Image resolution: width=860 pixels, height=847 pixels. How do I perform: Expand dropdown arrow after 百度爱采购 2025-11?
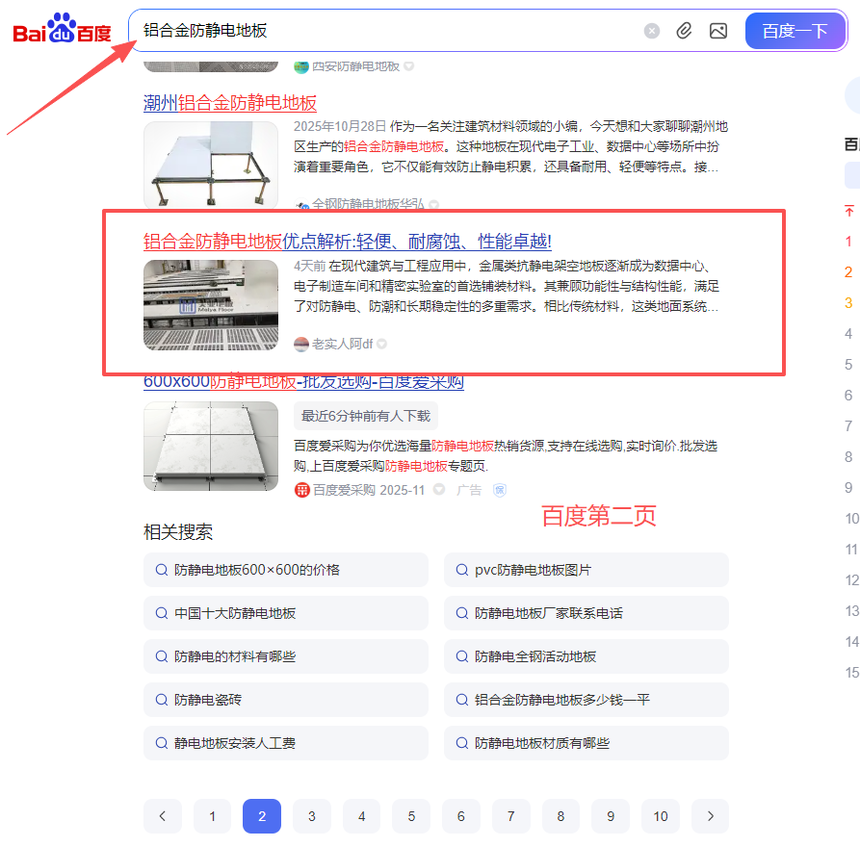tap(439, 489)
